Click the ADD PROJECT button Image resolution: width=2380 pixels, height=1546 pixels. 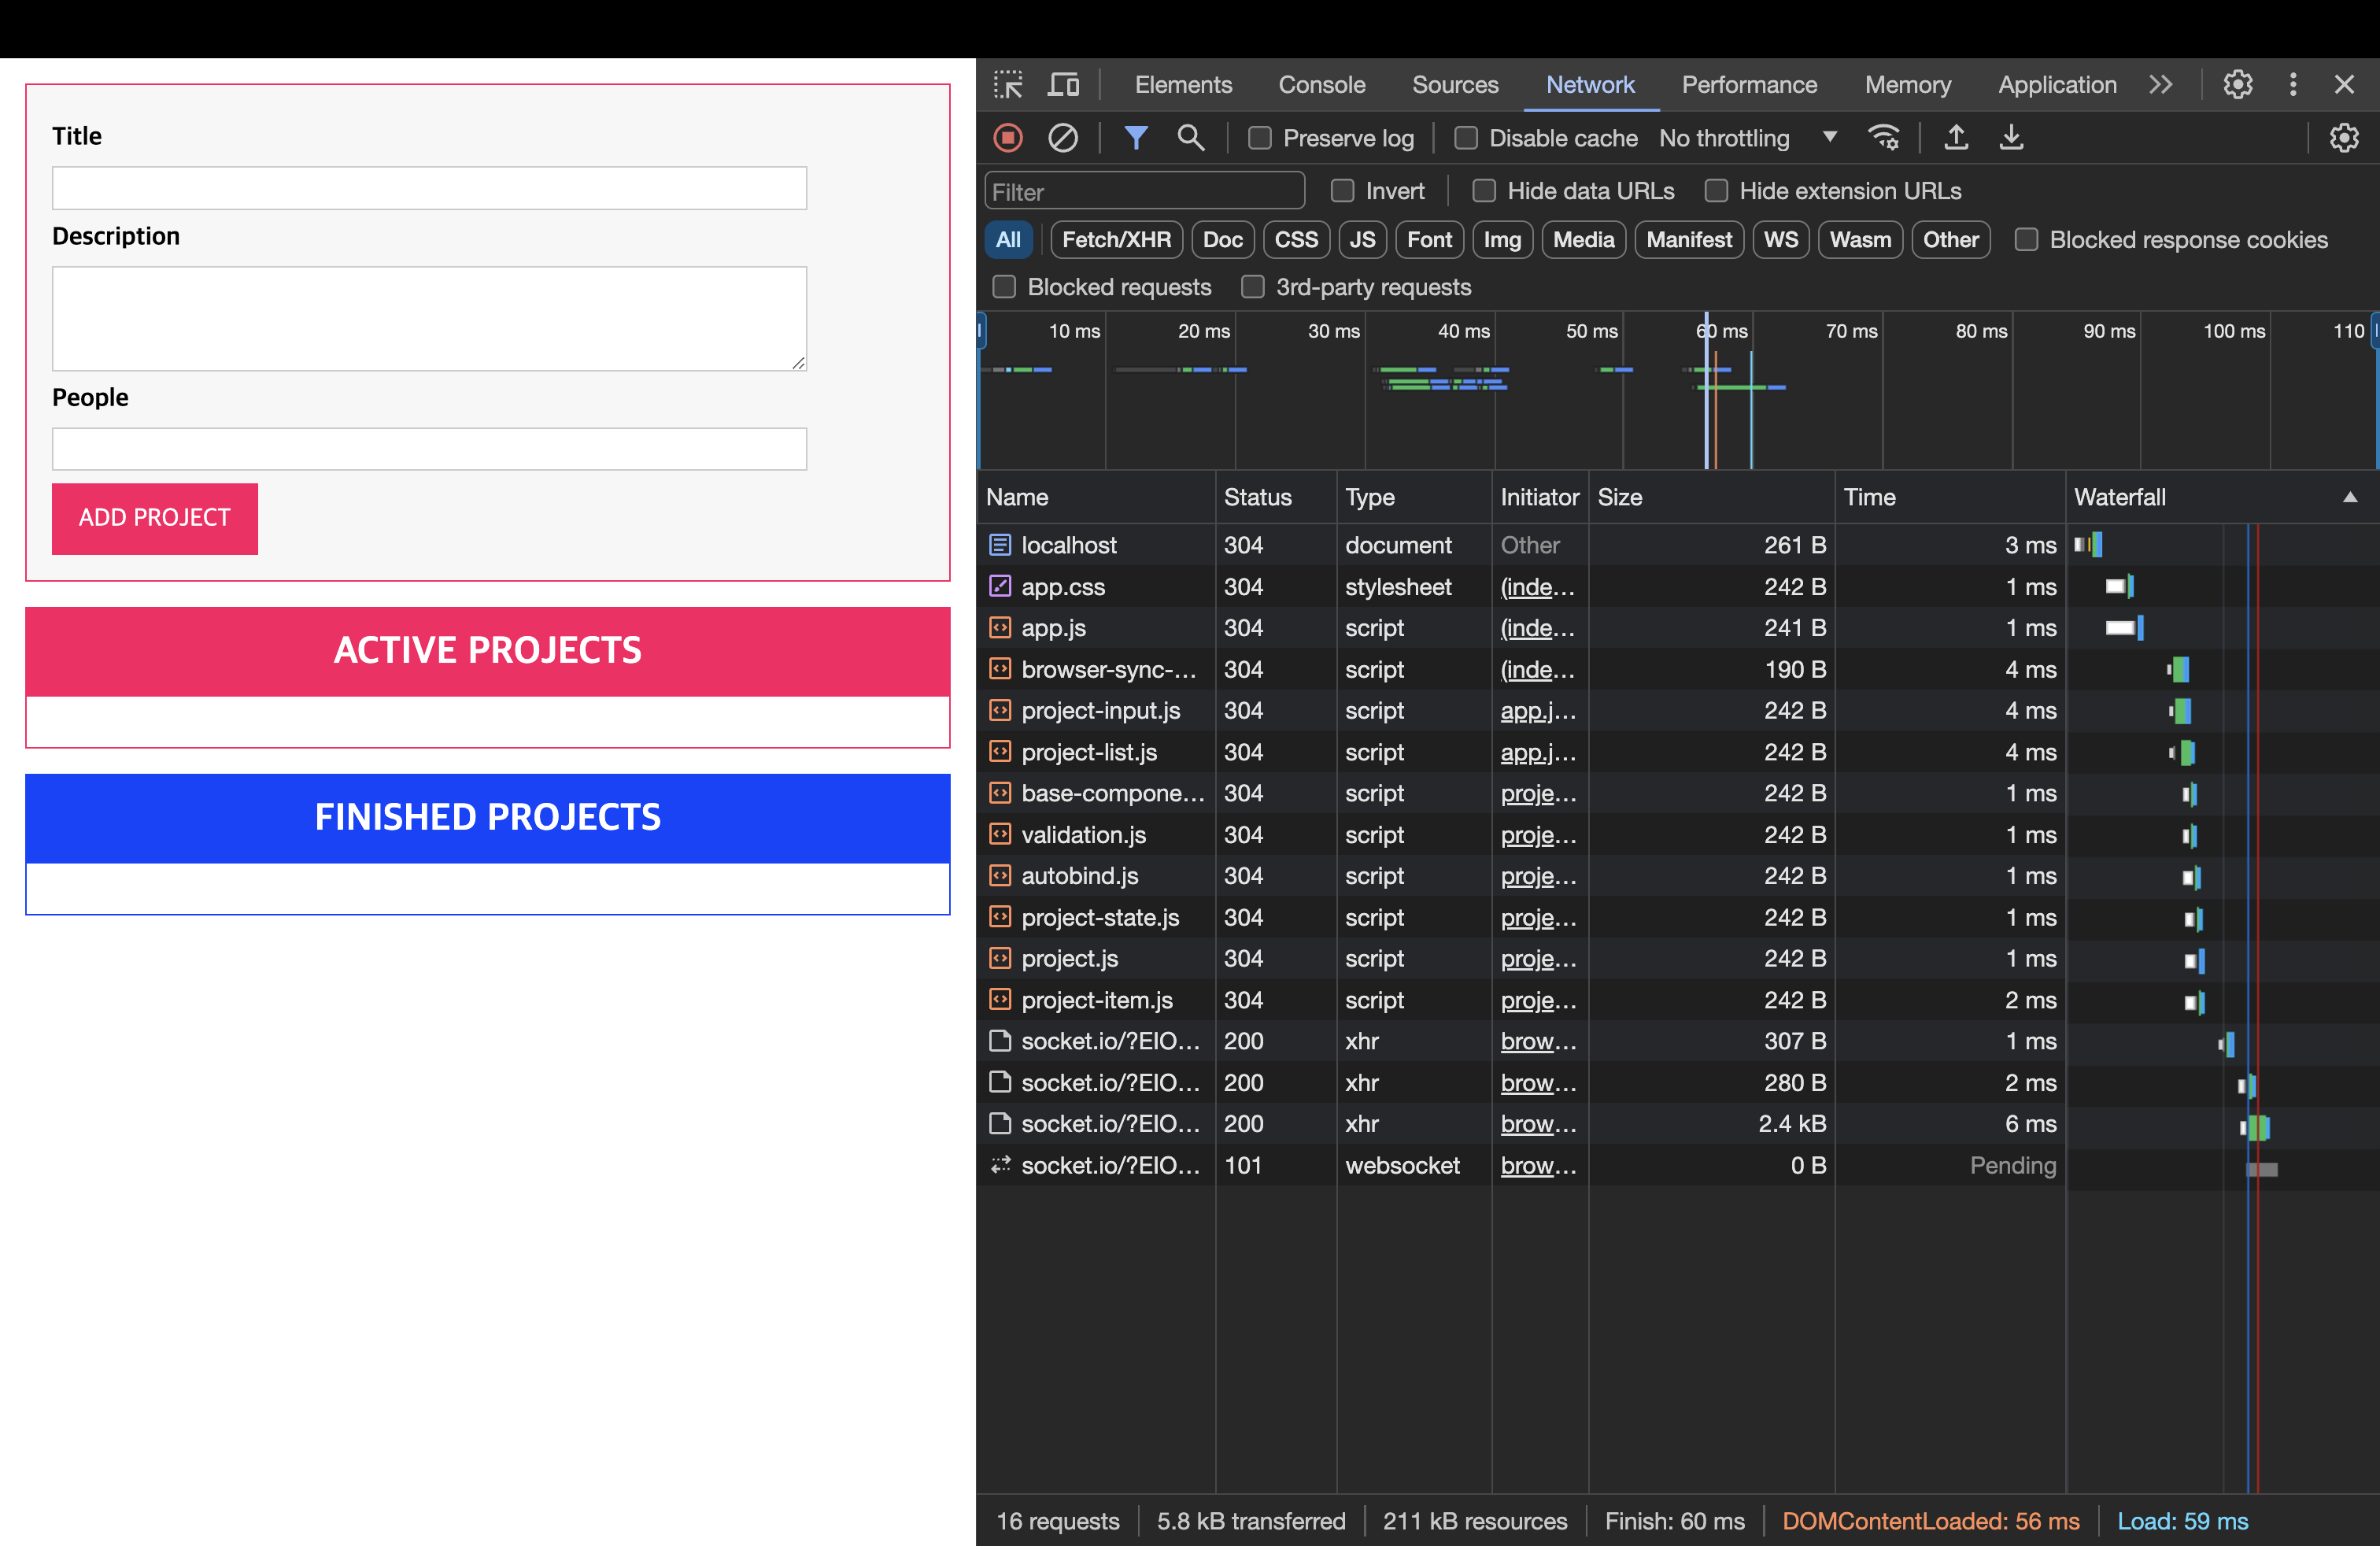(155, 518)
